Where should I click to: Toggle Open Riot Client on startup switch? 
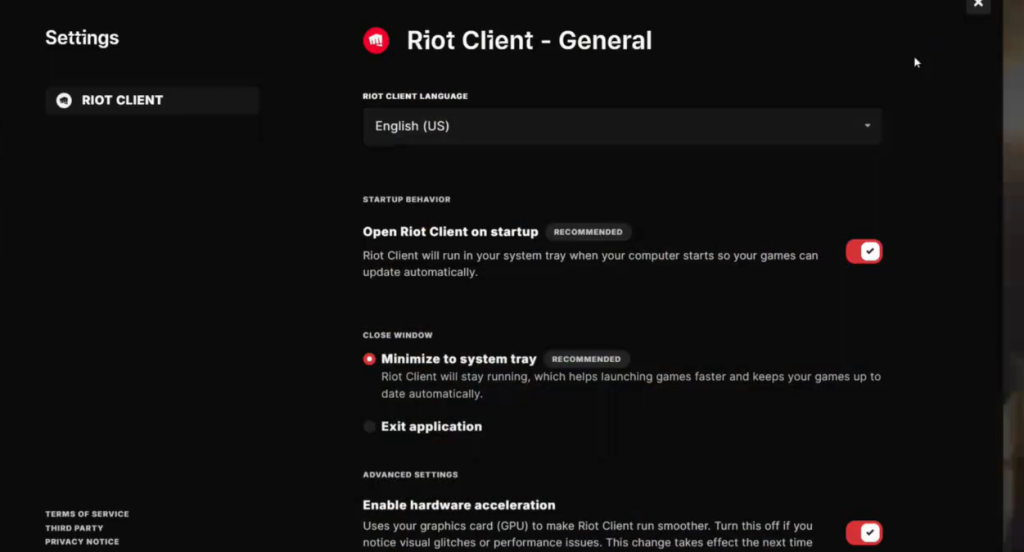click(864, 252)
